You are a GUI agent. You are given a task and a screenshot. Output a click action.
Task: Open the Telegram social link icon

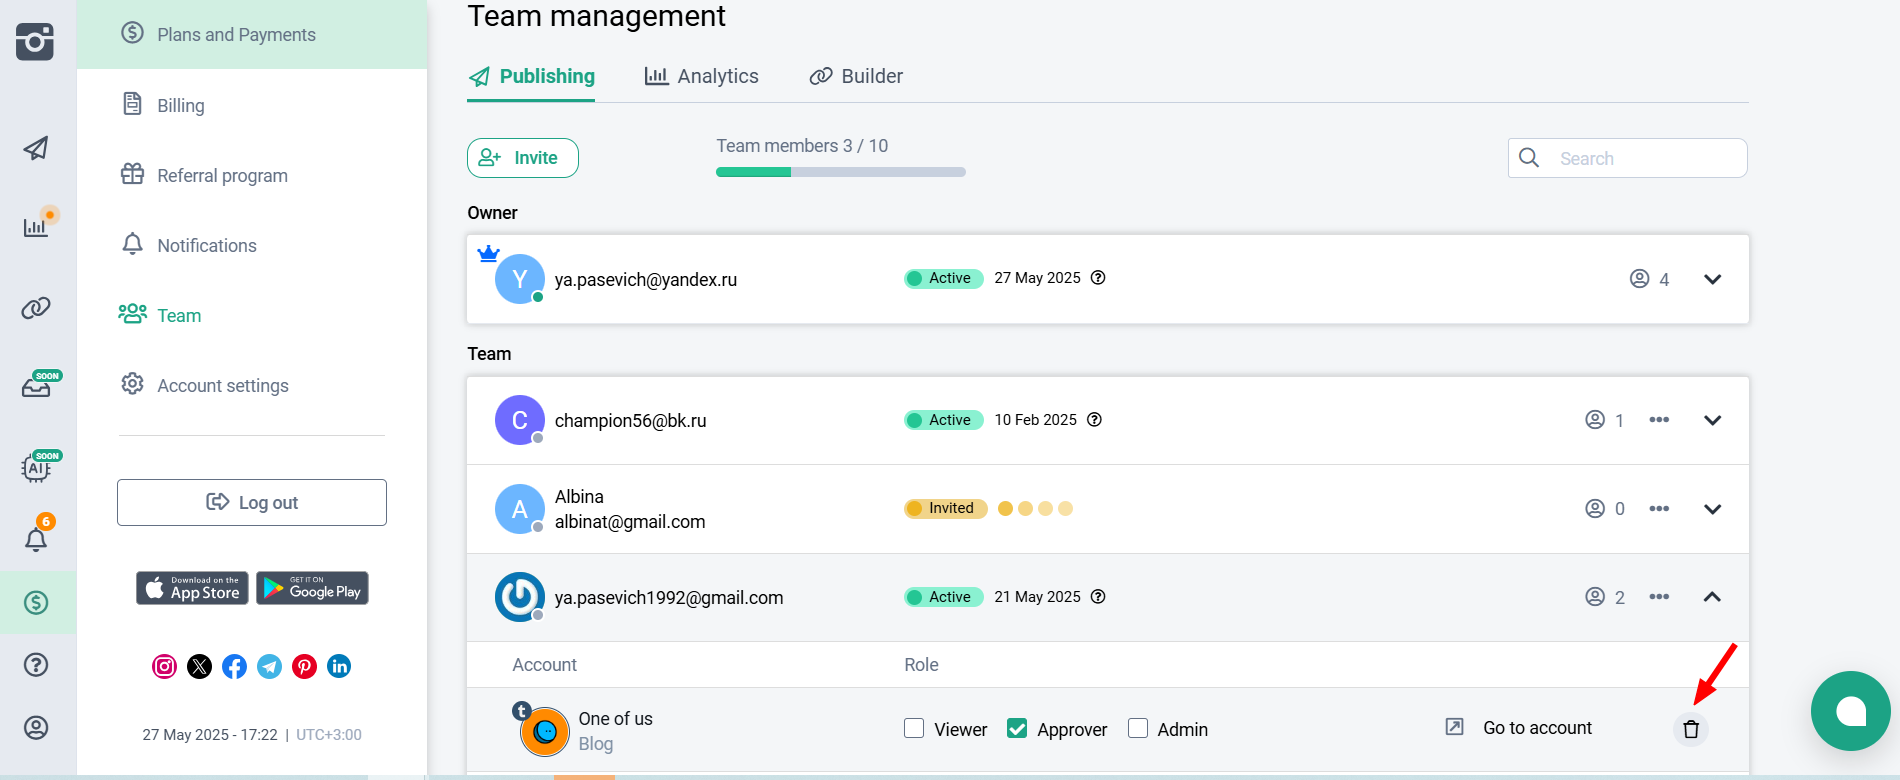(x=269, y=666)
